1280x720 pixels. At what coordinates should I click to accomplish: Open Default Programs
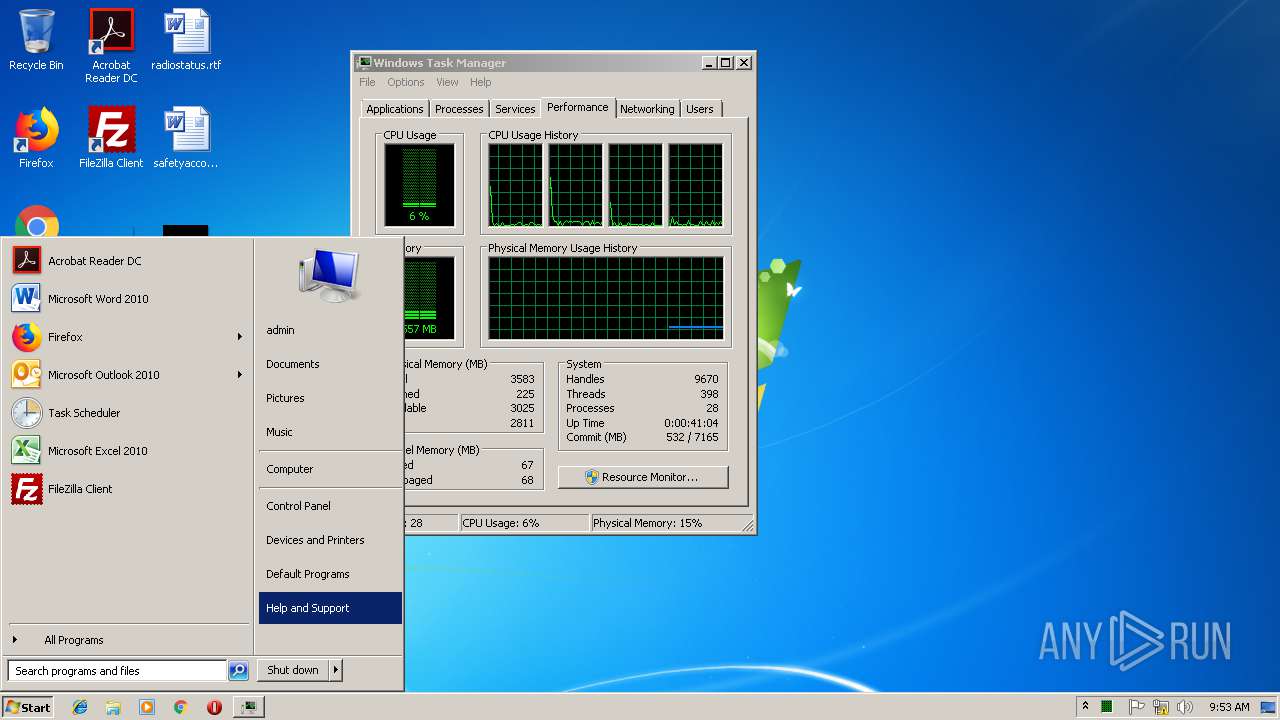point(330,574)
